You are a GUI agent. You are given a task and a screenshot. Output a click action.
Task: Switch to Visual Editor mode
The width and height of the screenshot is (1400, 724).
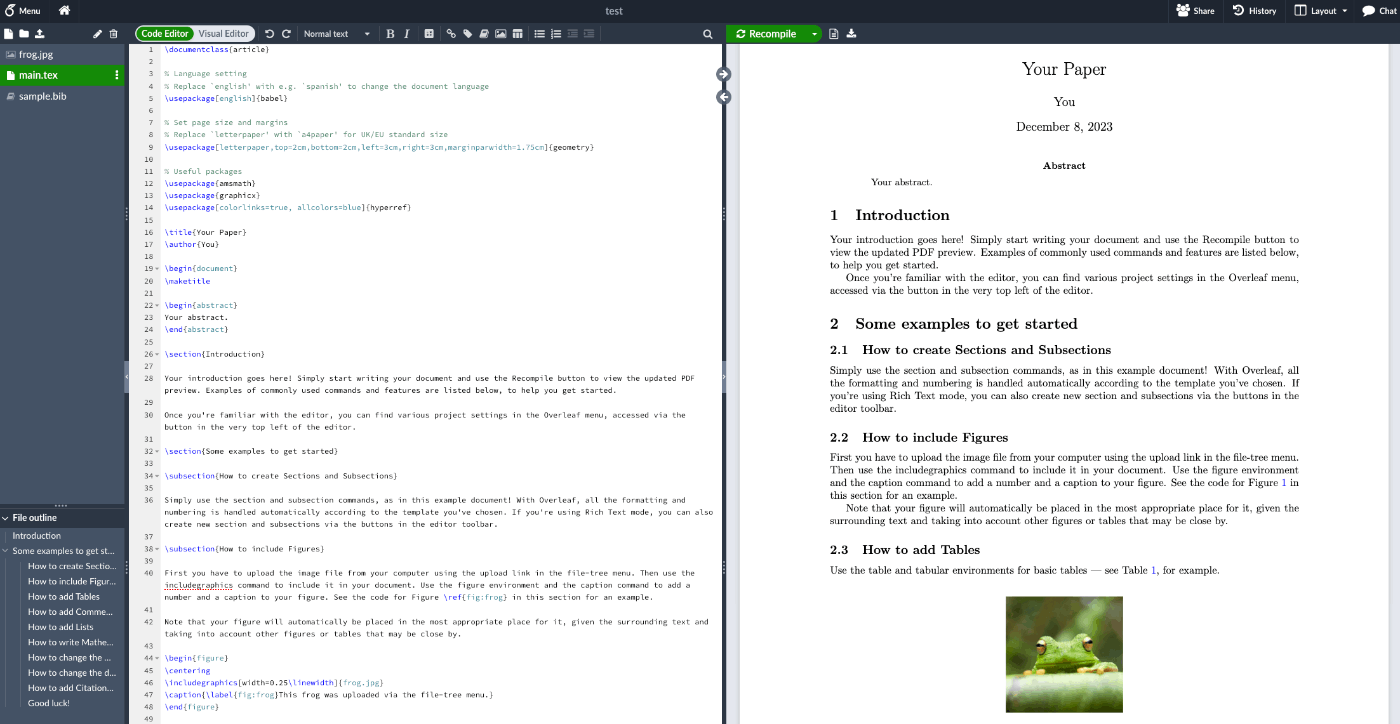pos(223,34)
